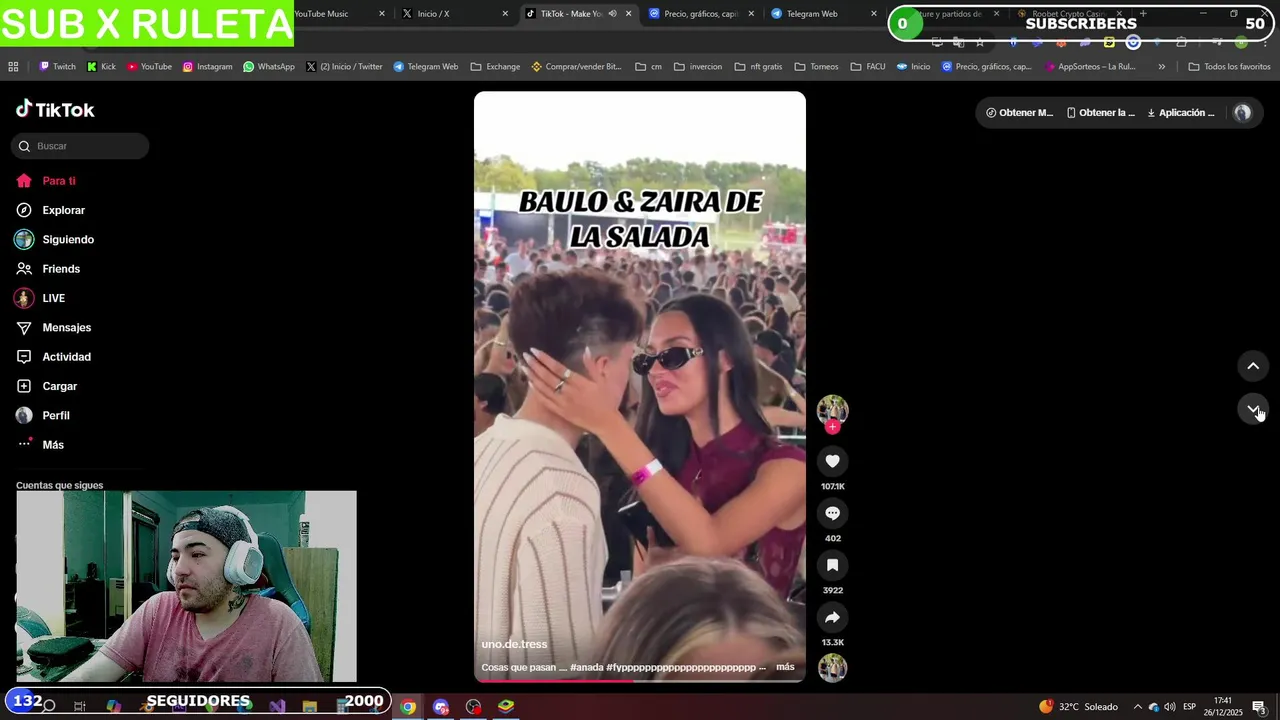Share the video with the arrow icon
Screen dimensions: 1280x720
click(x=832, y=617)
